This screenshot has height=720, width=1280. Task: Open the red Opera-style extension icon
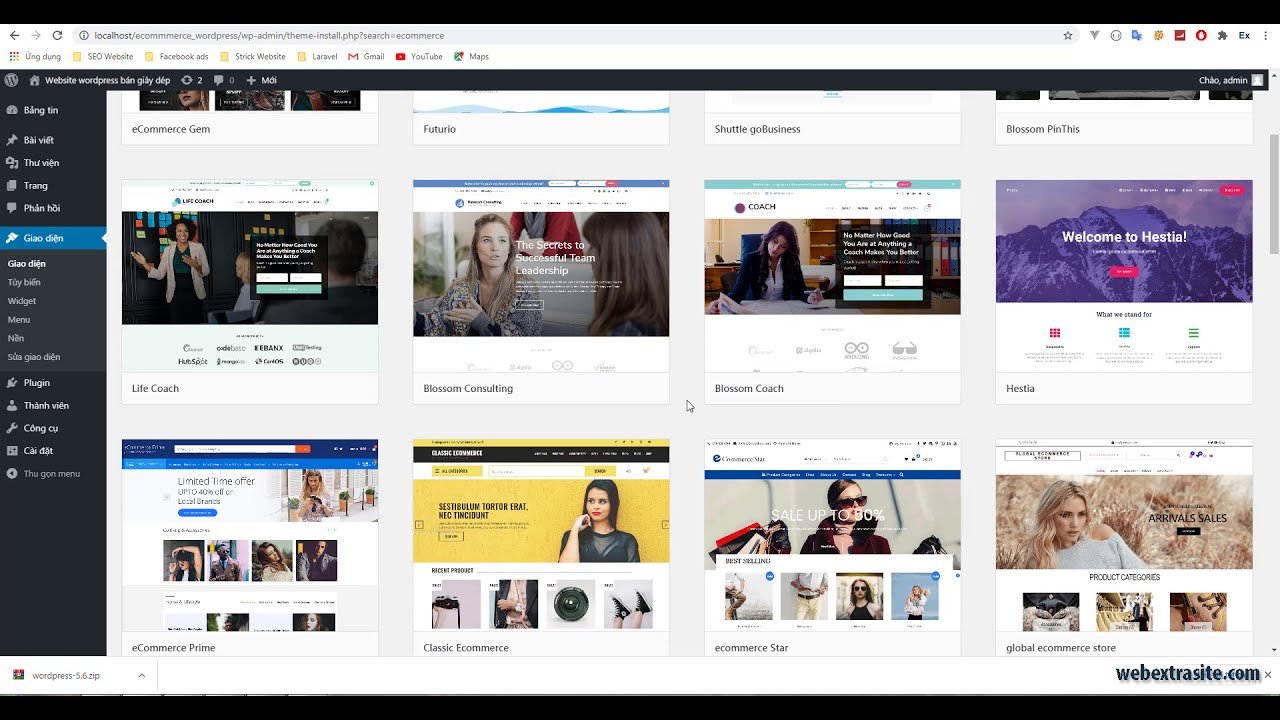(1201, 35)
